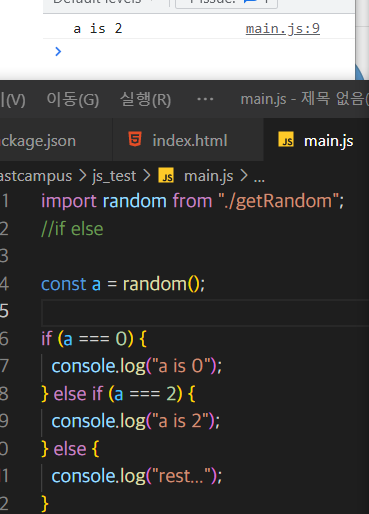The image size is (369, 514).
Task: Click the "a is 2" console output message
Action: coord(98,29)
